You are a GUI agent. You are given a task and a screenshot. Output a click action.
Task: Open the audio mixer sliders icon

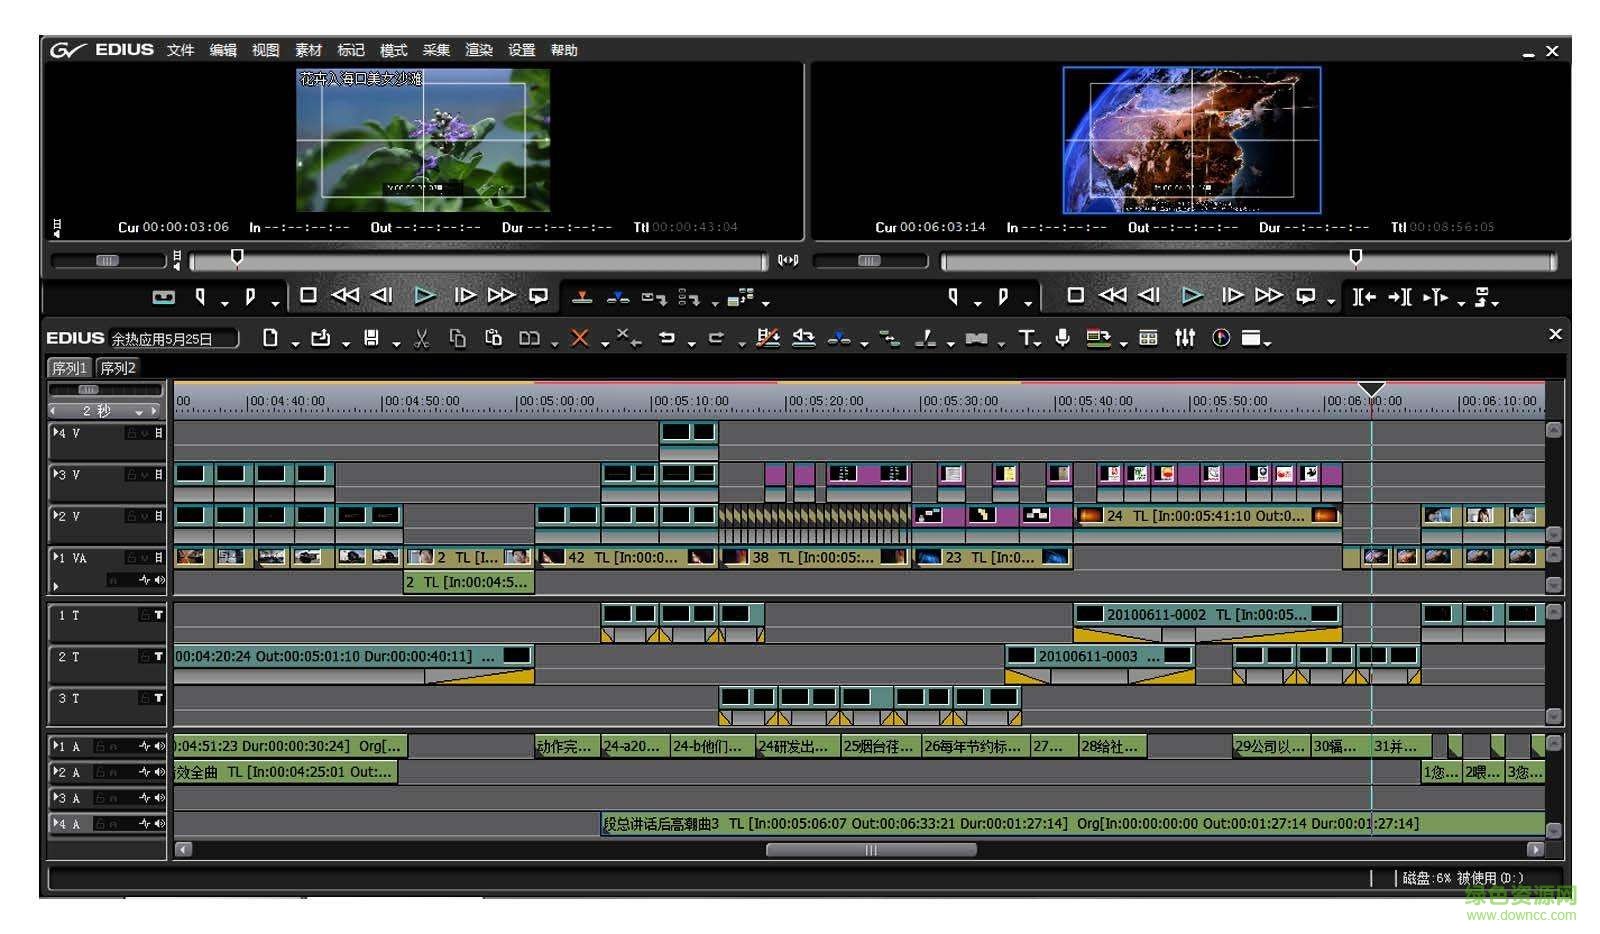[1184, 338]
